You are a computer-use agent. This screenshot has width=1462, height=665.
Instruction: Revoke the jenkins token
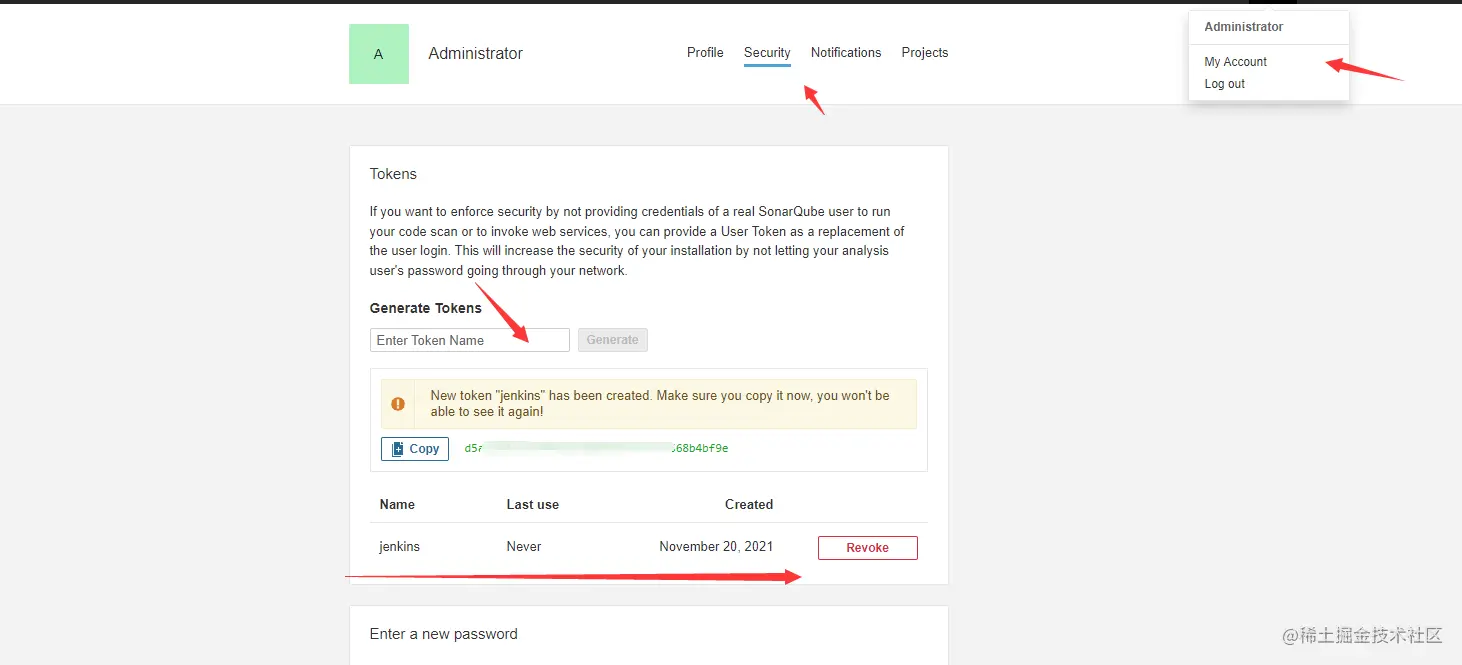pos(867,548)
